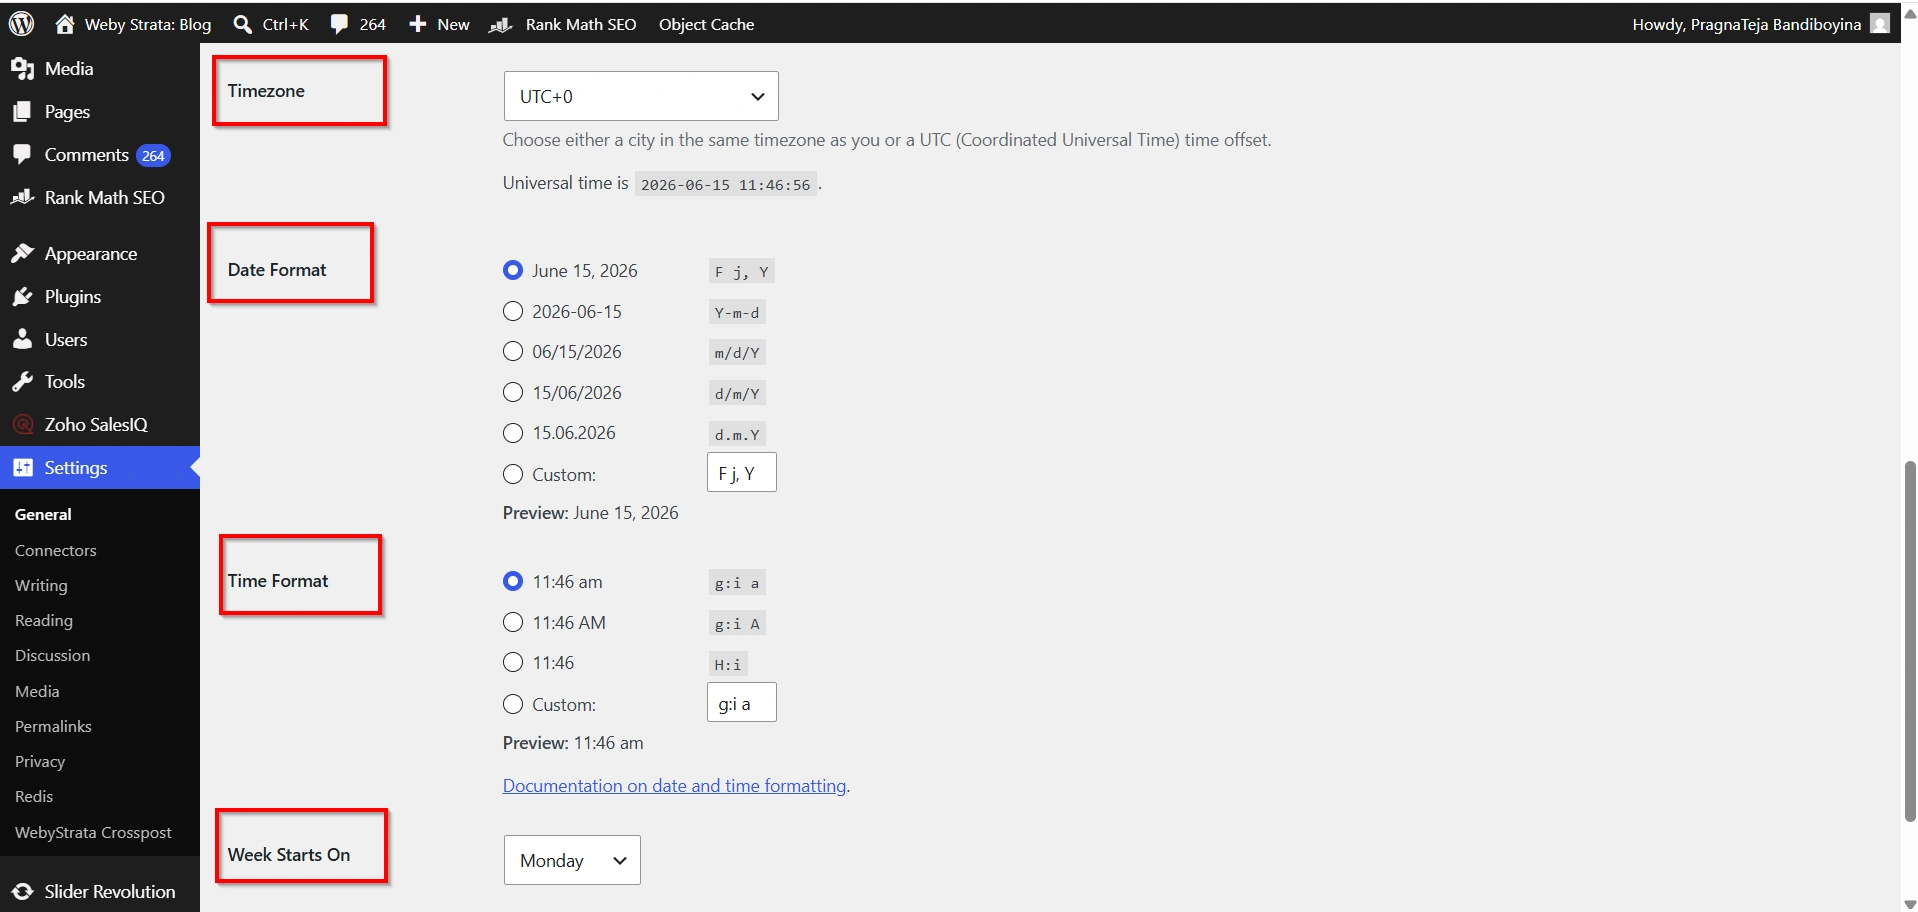Open the Media settings submenu item
Screen dimensions: 1918x912
[x=37, y=692]
